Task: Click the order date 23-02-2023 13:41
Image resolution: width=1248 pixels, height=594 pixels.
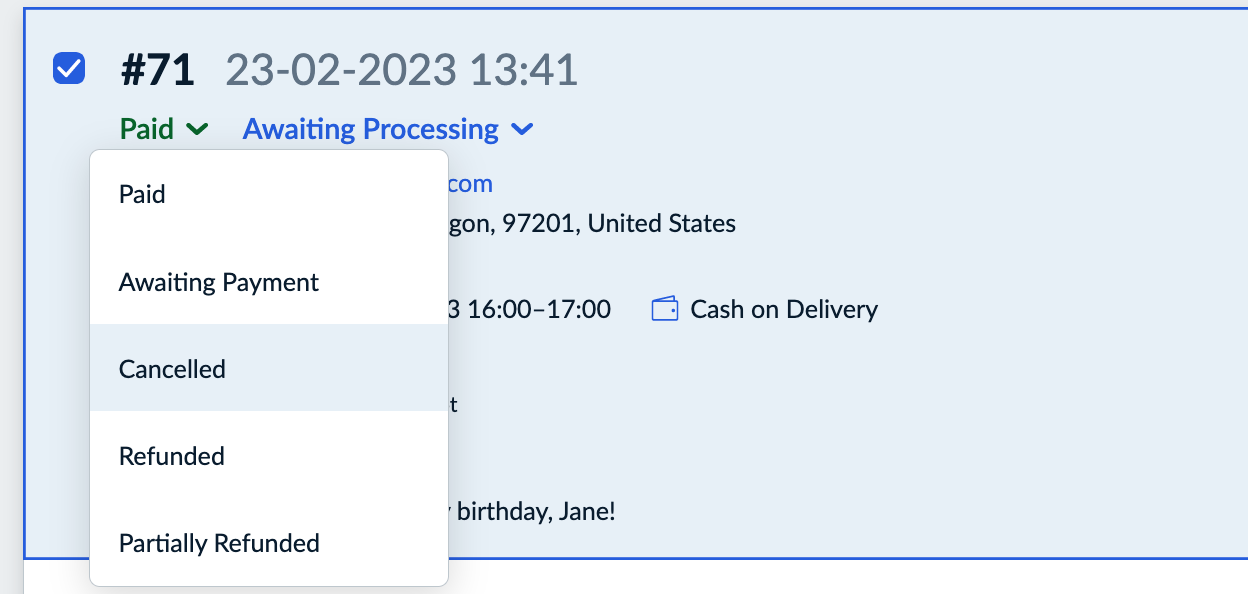Action: coord(400,67)
